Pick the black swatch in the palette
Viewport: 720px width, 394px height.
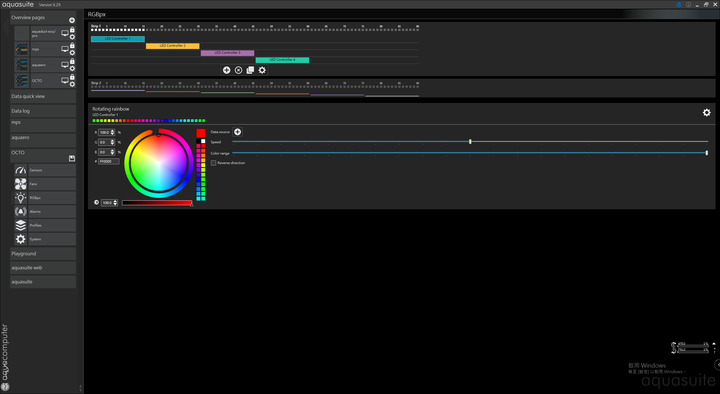(198, 141)
